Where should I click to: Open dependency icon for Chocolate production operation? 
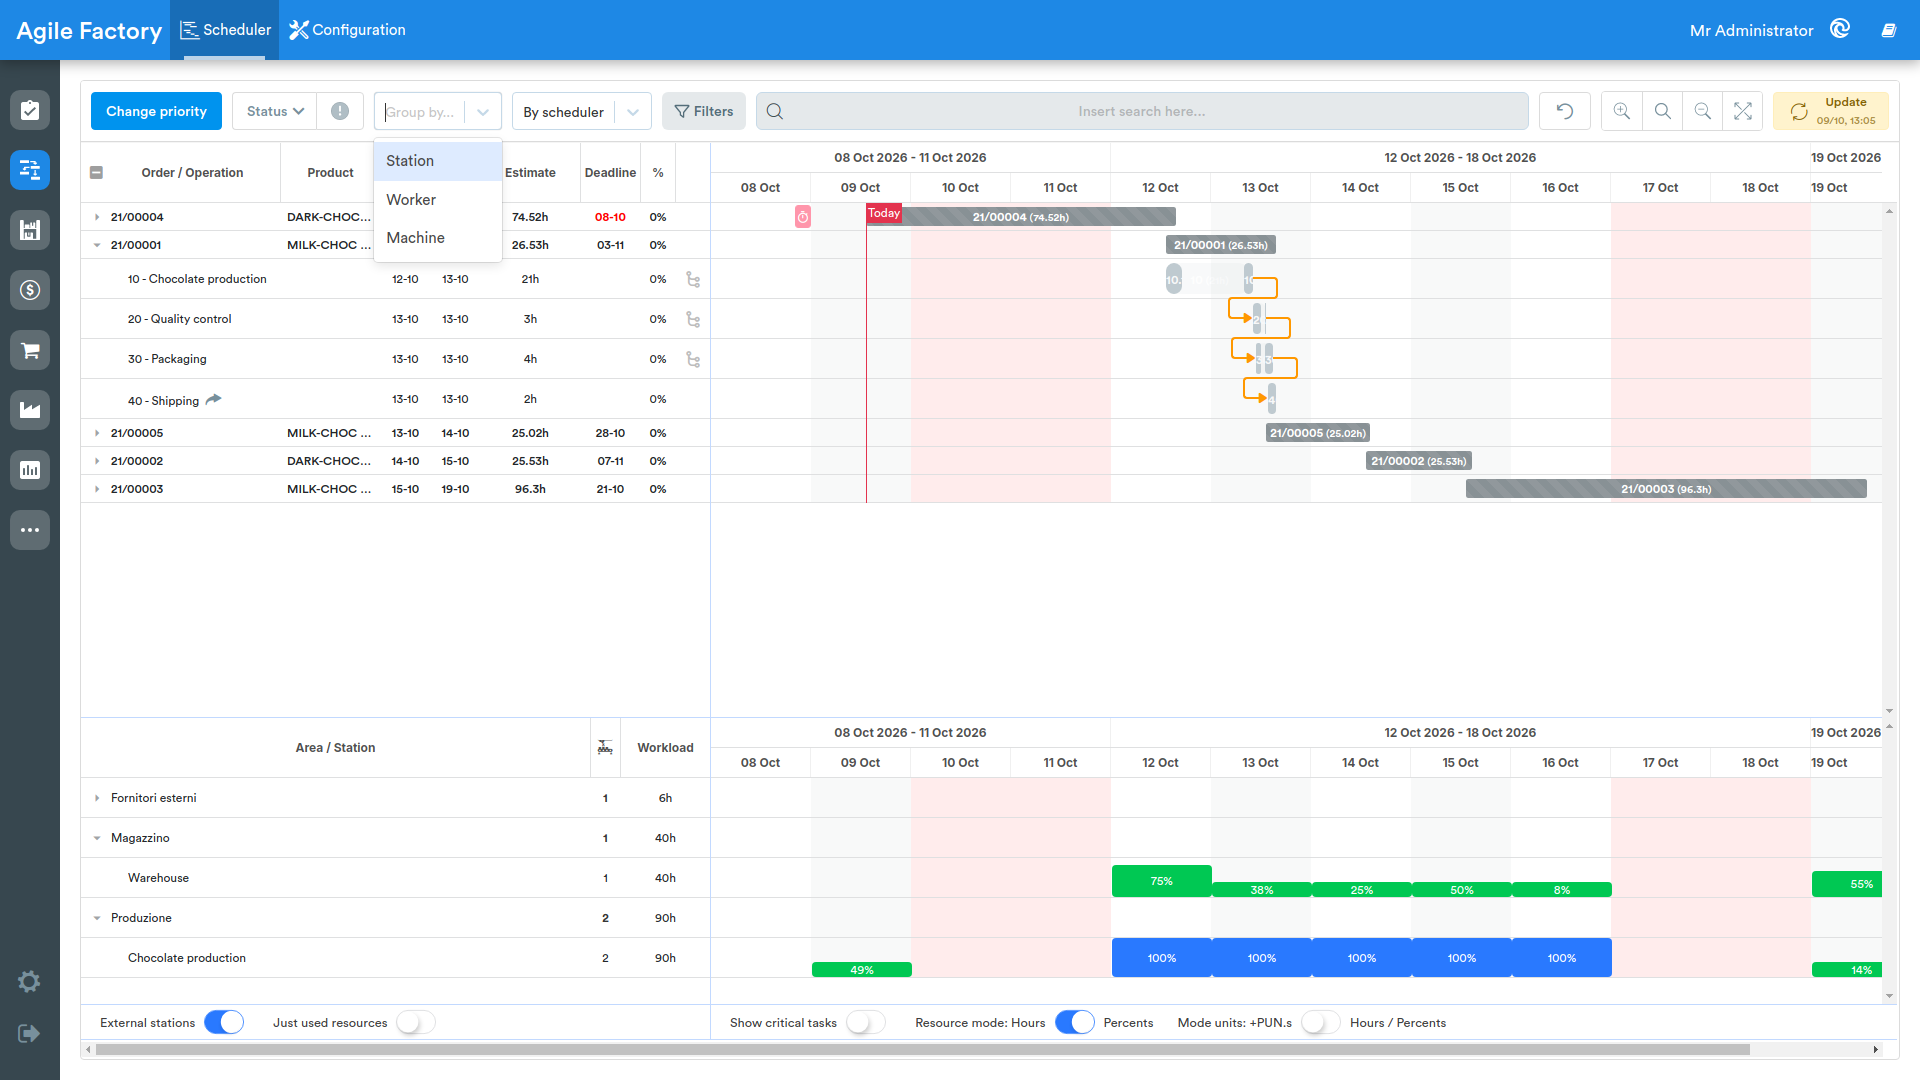coord(693,279)
